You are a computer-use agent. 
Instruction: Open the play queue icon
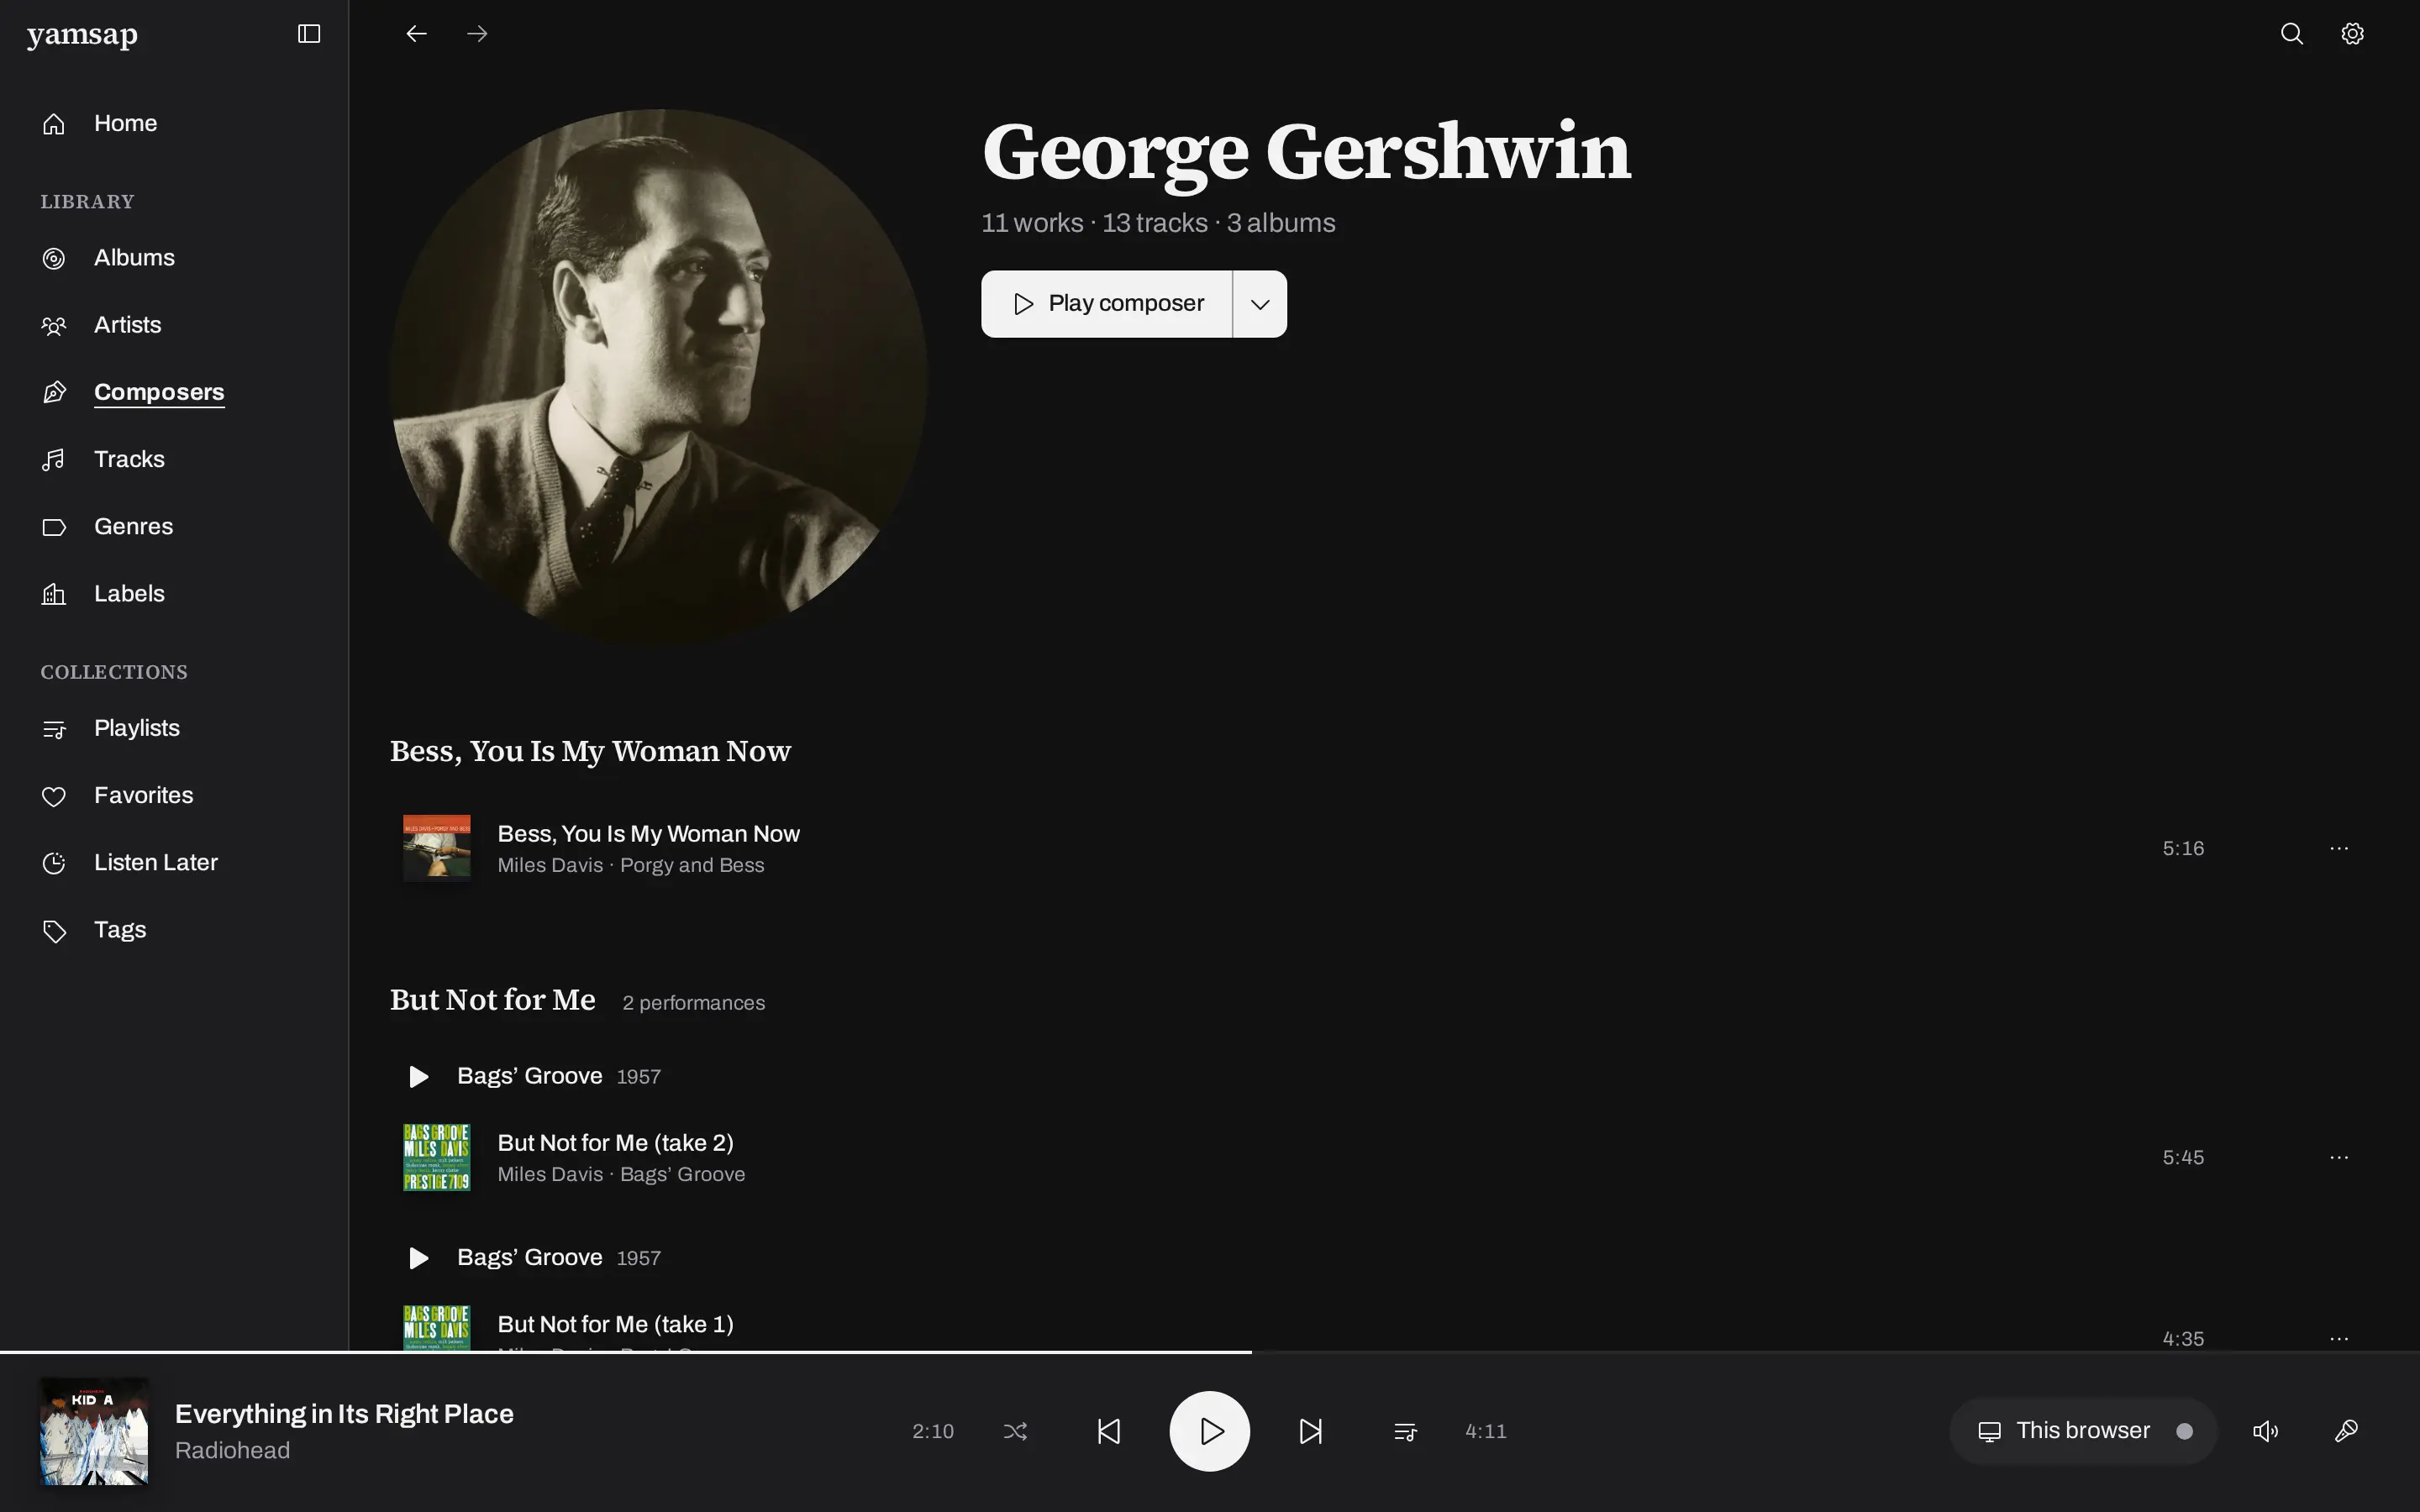[x=1404, y=1431]
